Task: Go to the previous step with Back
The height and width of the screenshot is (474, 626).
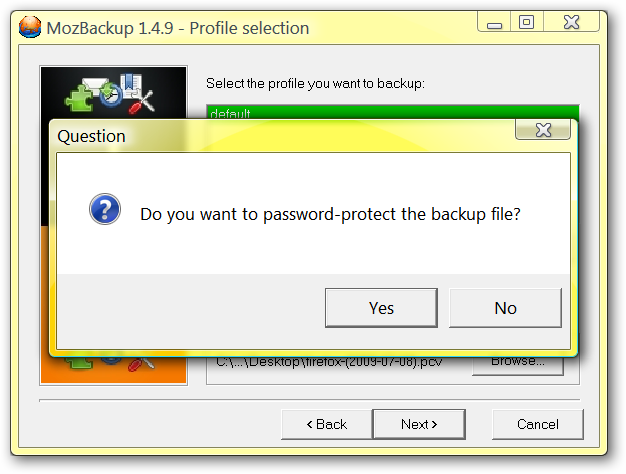Action: [x=327, y=424]
